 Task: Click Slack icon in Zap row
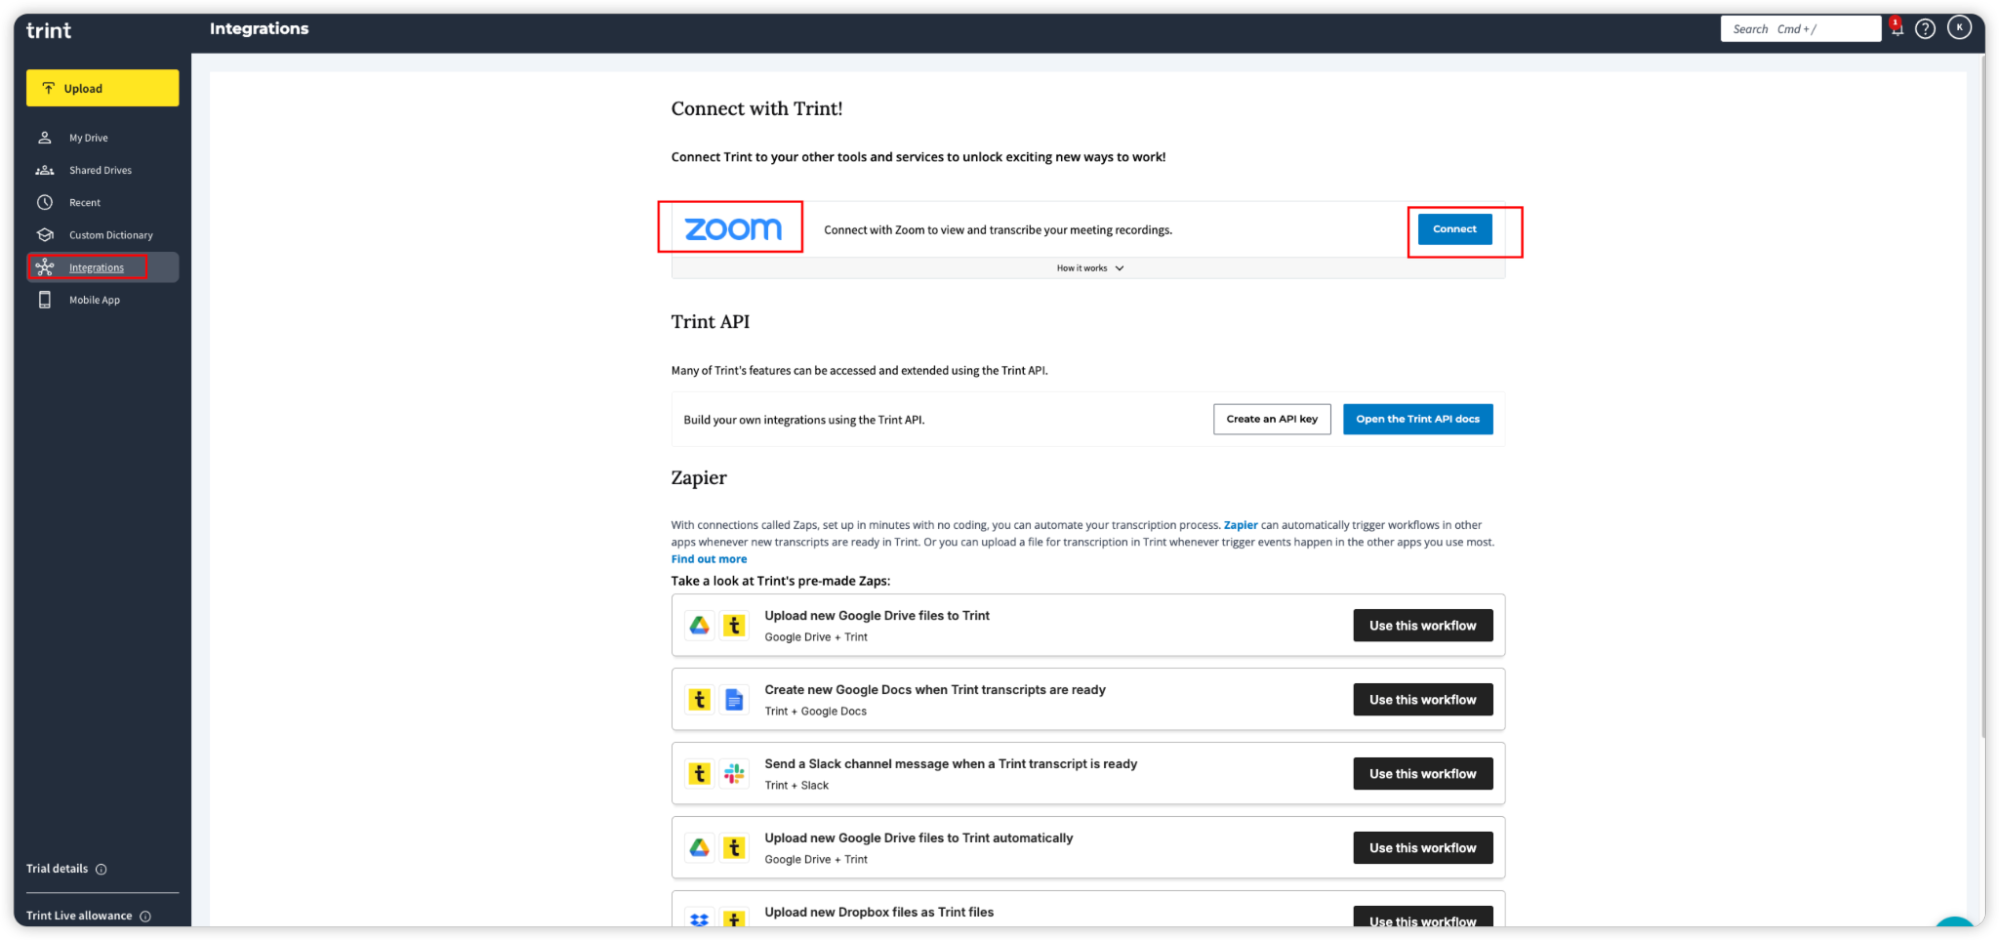click(734, 774)
